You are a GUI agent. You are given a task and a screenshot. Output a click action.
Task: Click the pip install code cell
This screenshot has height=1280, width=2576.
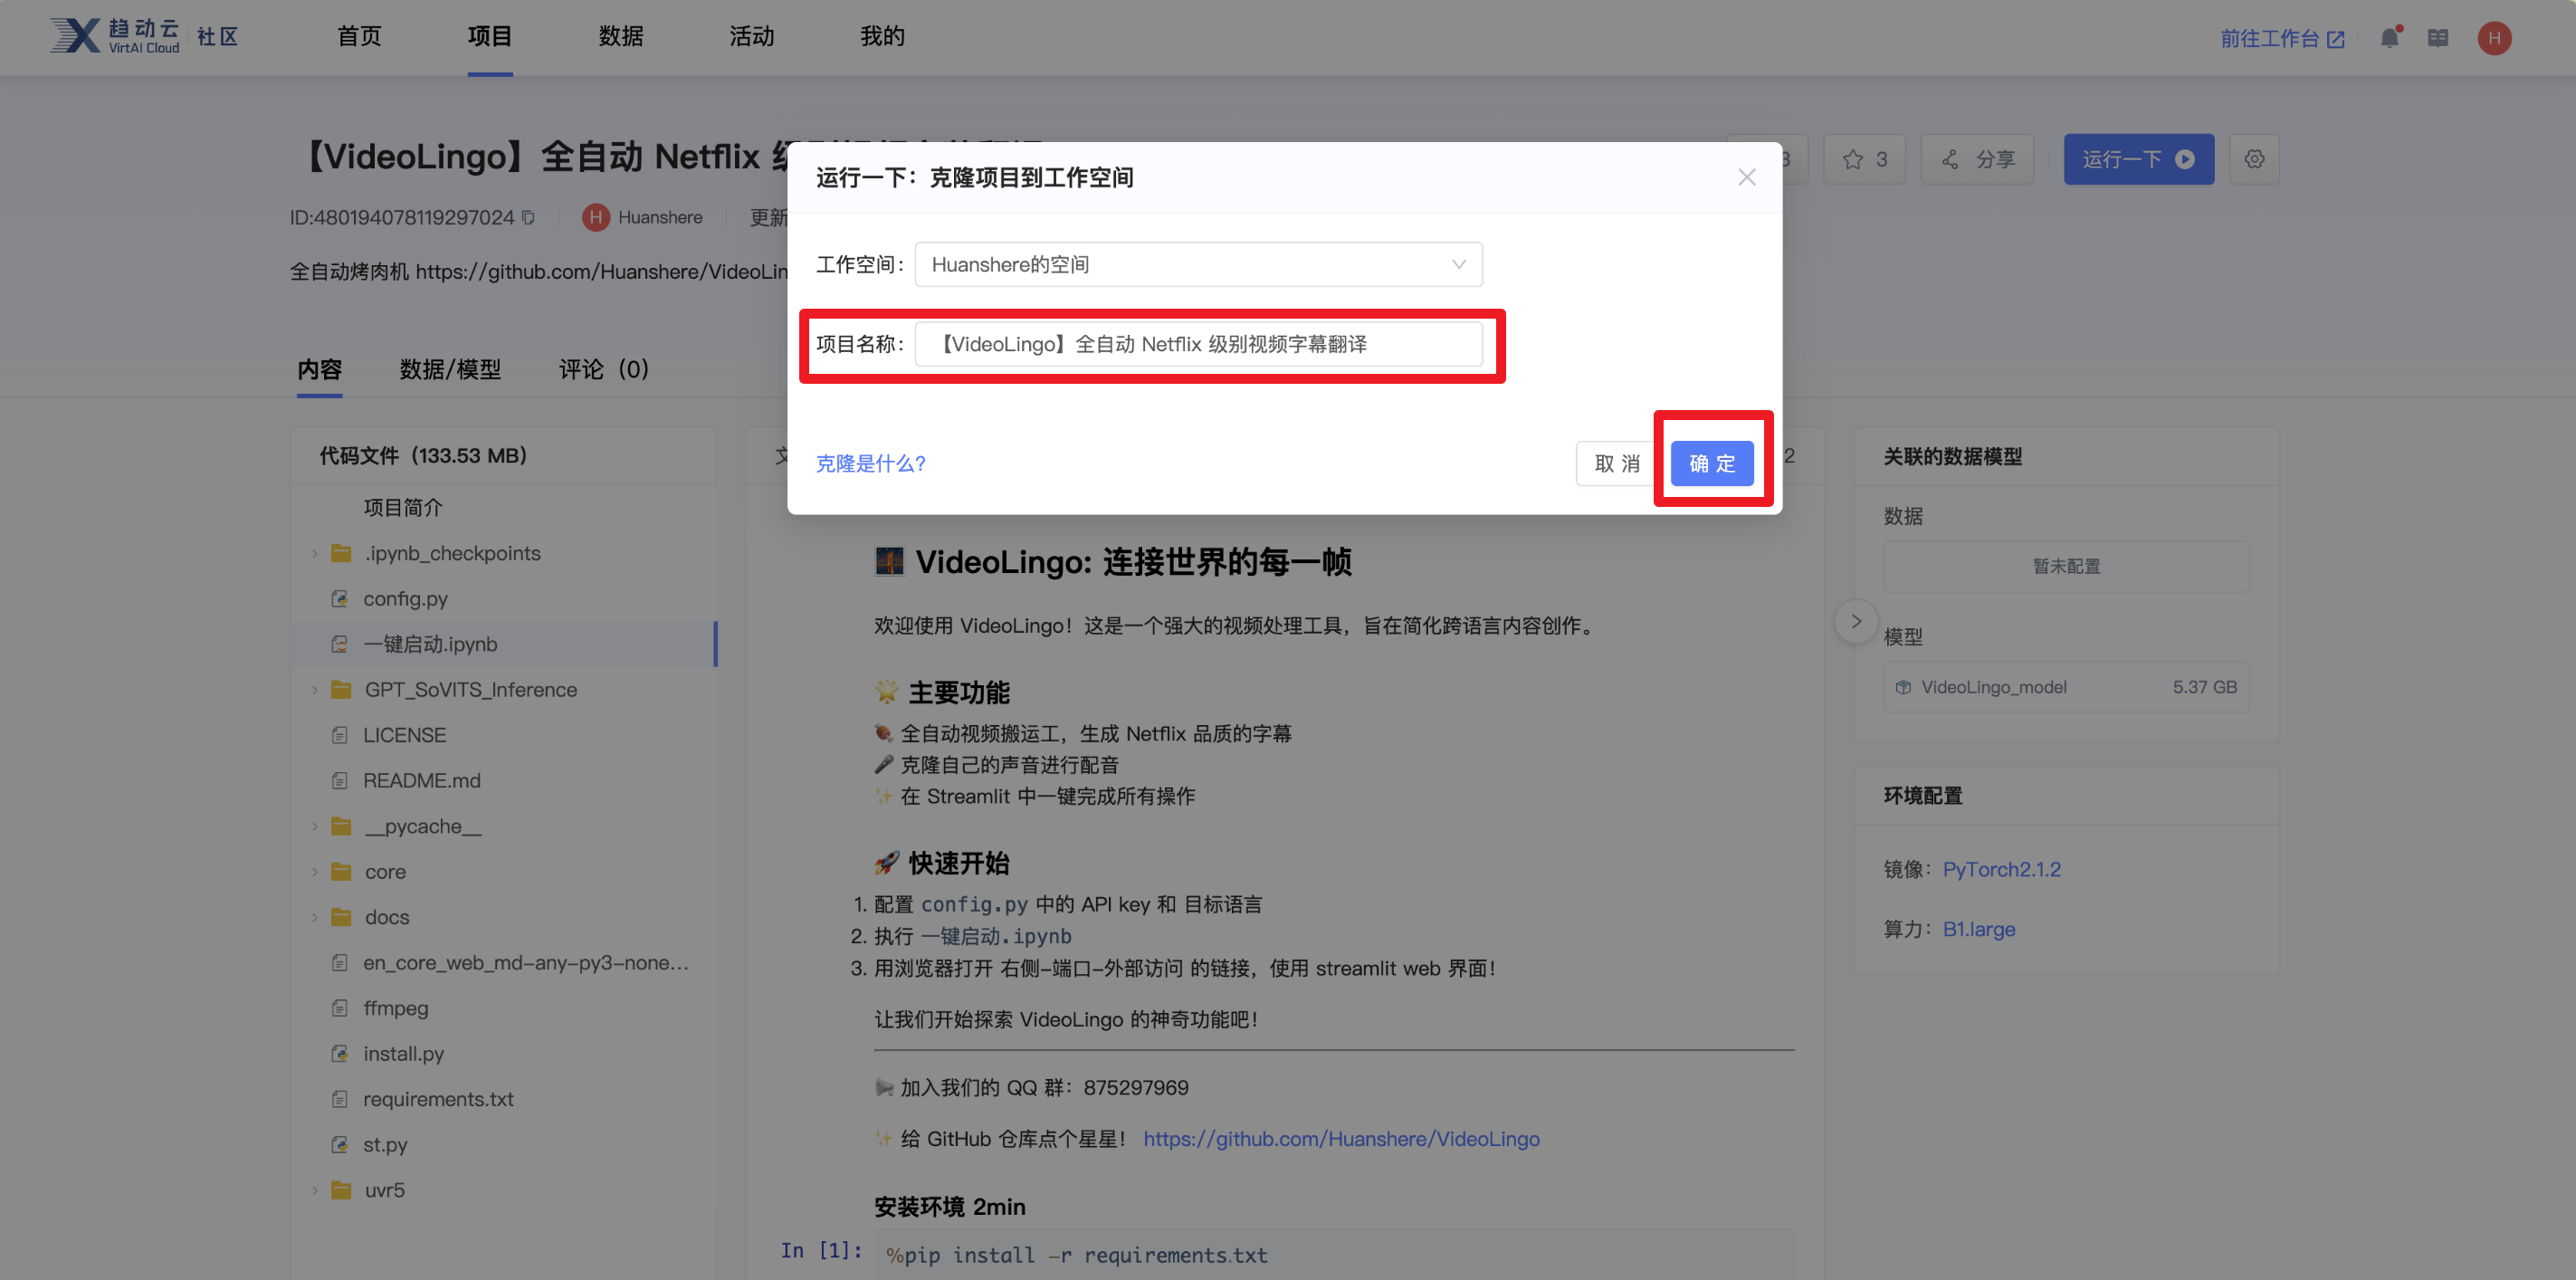point(1334,1254)
